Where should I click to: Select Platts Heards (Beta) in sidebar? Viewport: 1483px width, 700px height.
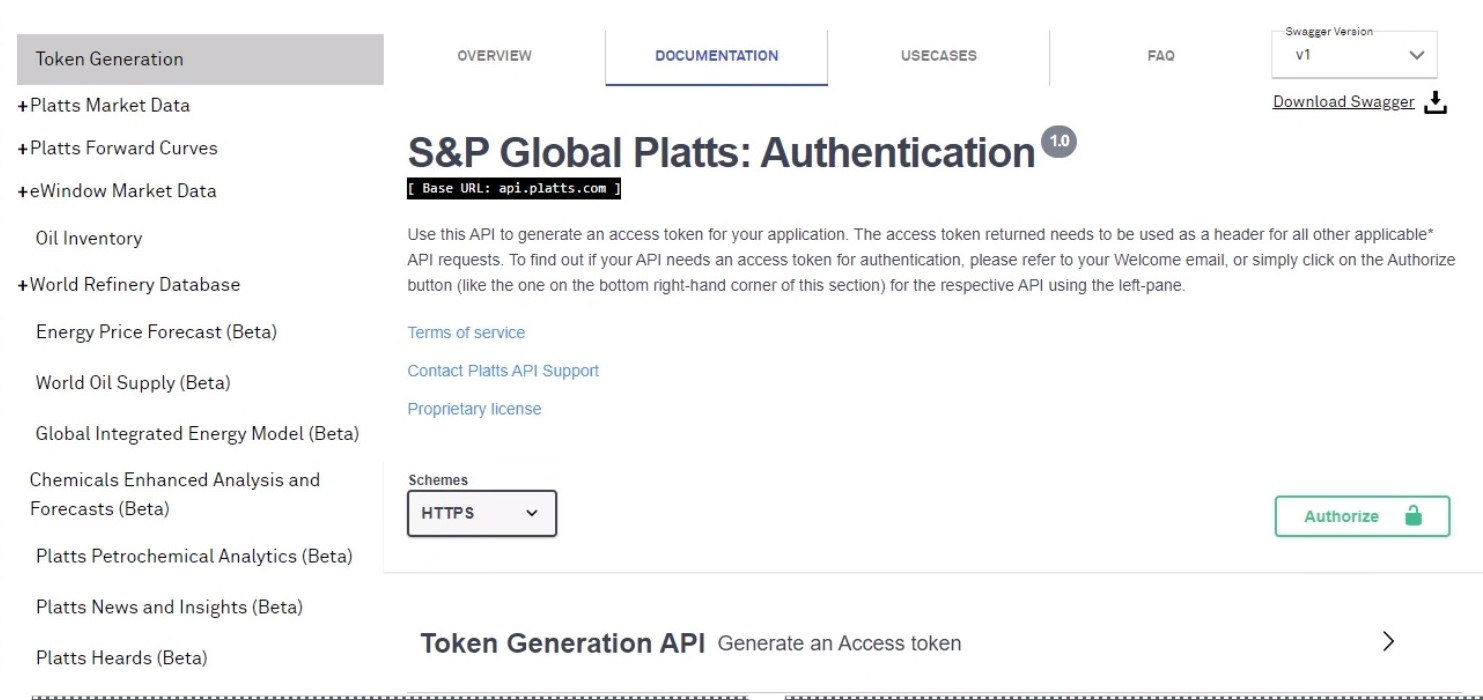pos(122,658)
